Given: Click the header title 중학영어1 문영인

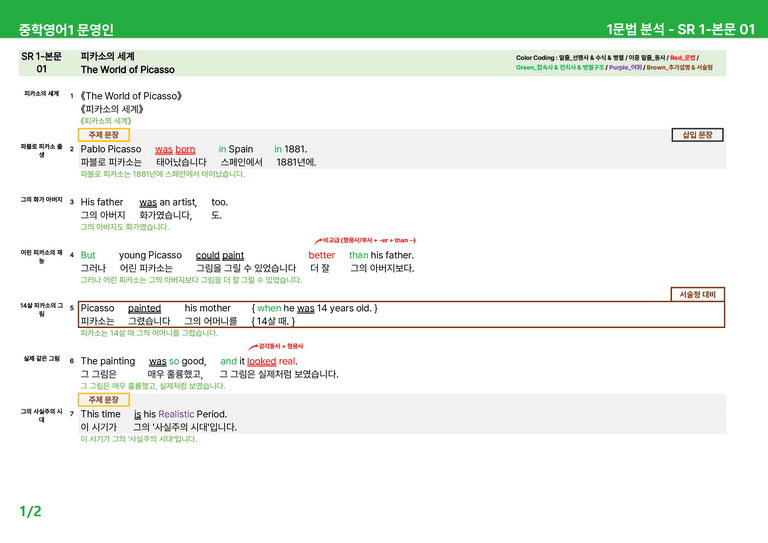Looking at the screenshot, I should pyautogui.click(x=66, y=29).
